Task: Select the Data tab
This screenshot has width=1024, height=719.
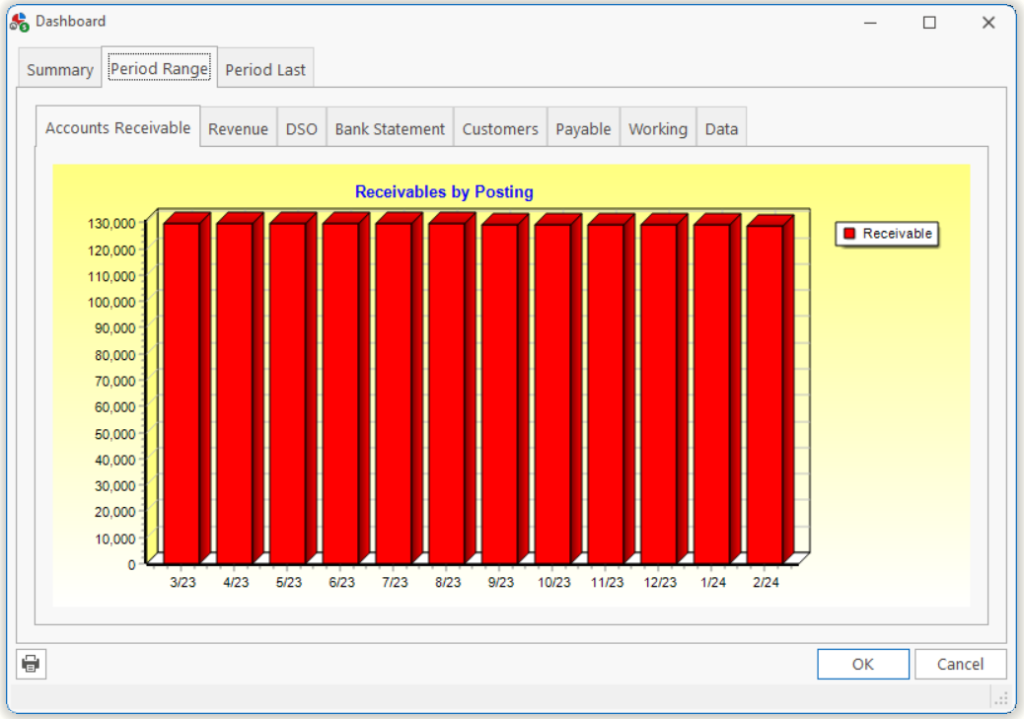Action: pos(721,129)
